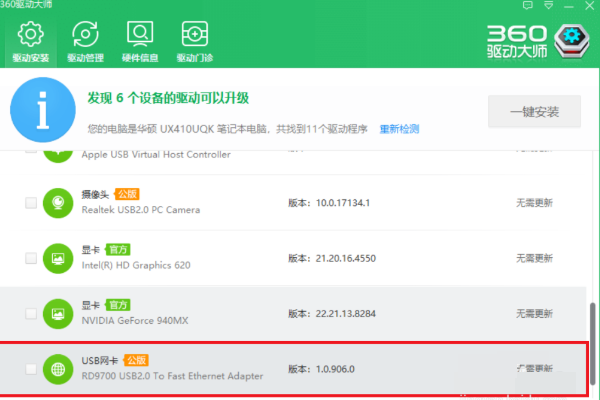
Task: Click the Apple USB Virtual Host Controller name
Action: [x=156, y=155]
